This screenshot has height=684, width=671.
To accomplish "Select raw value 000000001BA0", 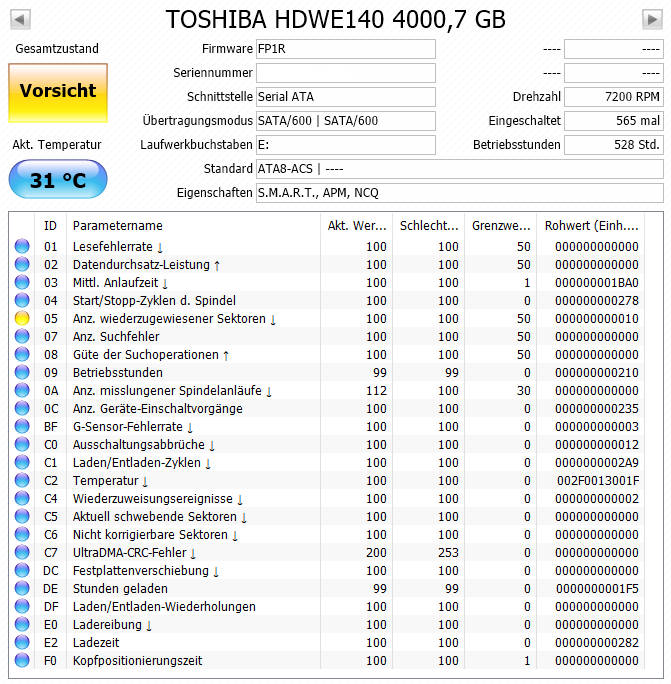I will (x=597, y=283).
